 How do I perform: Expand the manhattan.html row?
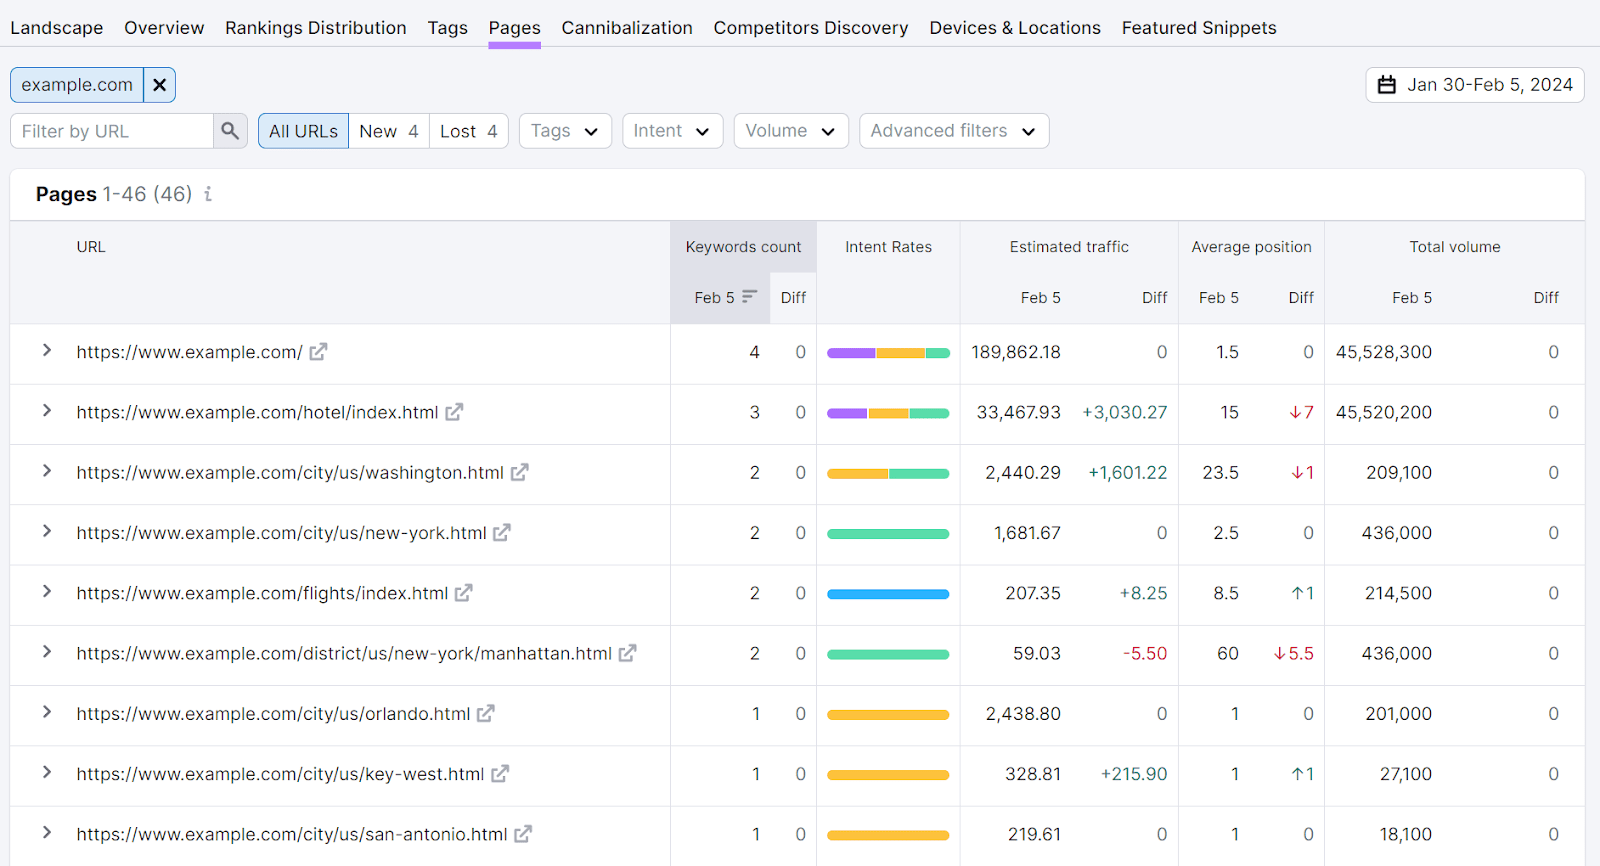(x=46, y=652)
